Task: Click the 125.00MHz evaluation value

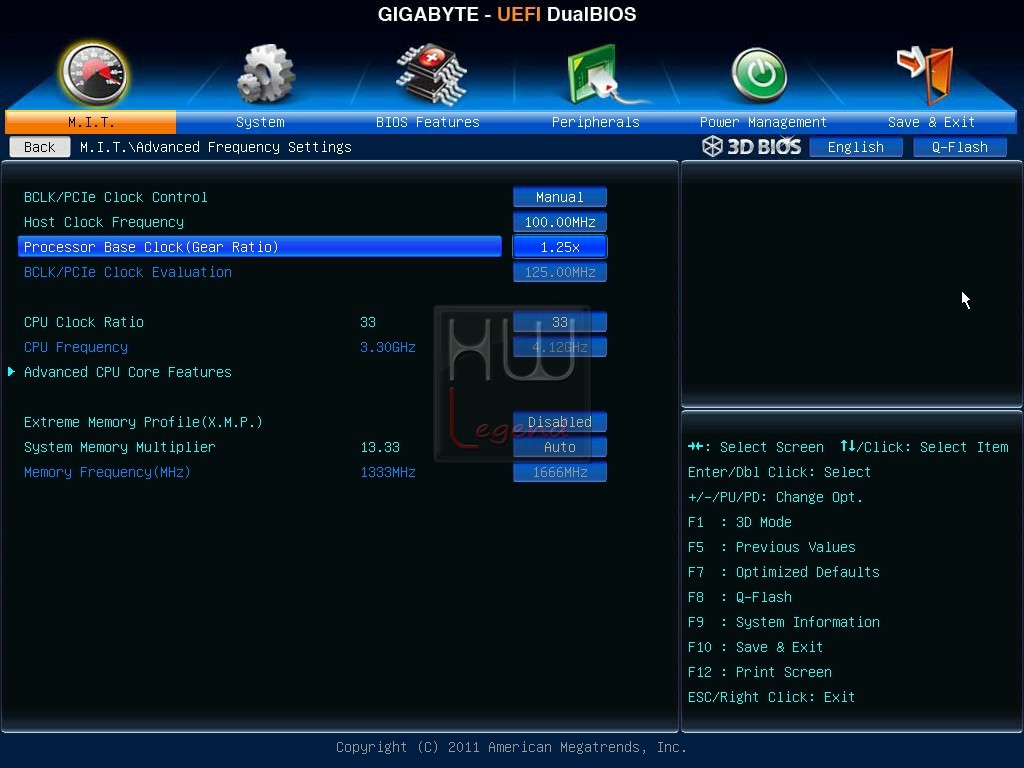Action: point(560,272)
